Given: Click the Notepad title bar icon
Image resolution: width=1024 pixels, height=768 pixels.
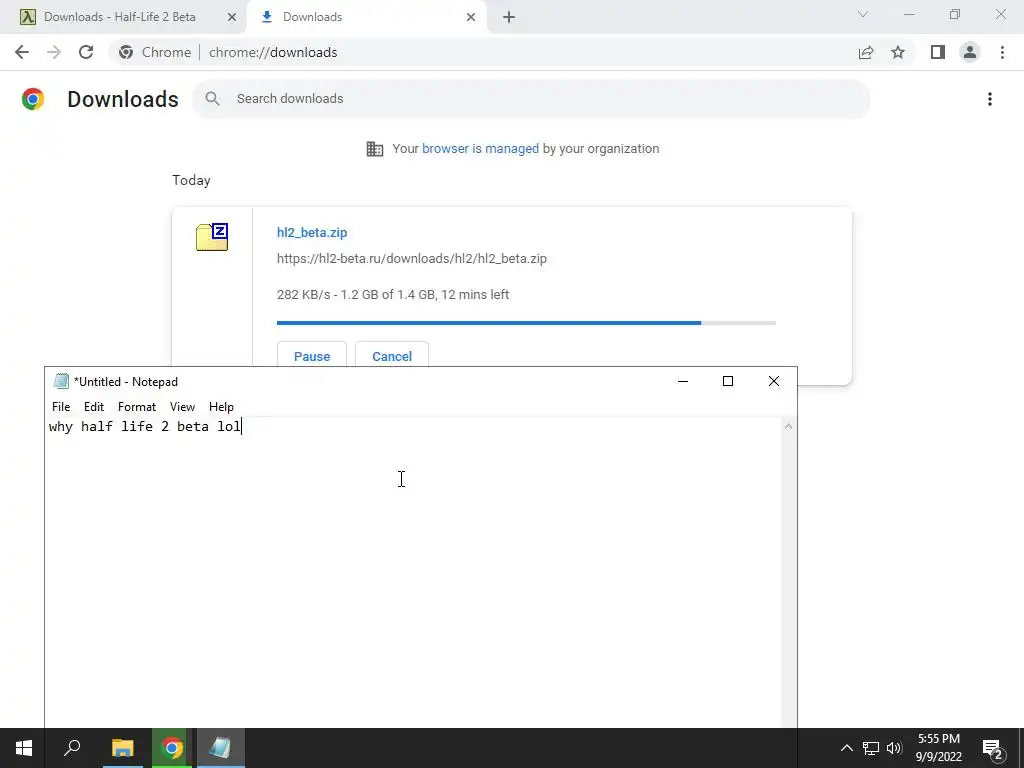Looking at the screenshot, I should [61, 381].
